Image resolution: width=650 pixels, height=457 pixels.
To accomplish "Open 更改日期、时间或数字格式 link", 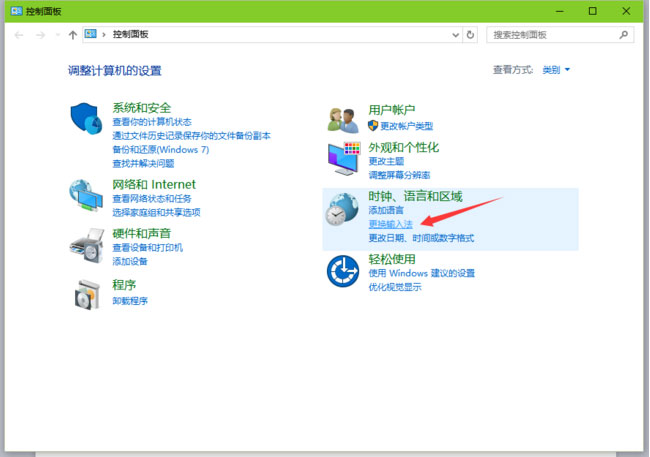I will (421, 238).
